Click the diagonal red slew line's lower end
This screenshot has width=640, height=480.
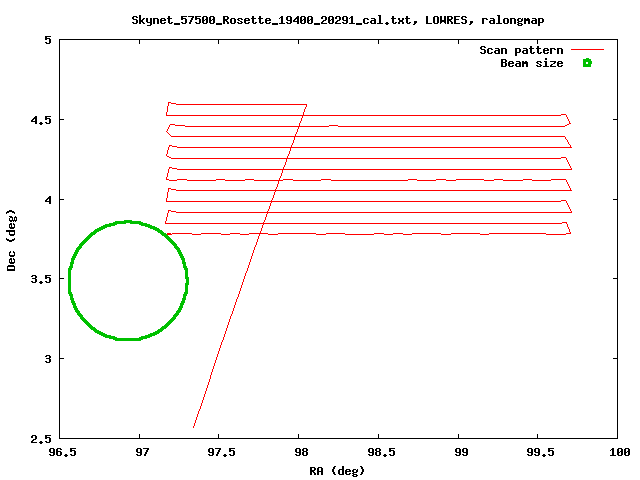193,427
